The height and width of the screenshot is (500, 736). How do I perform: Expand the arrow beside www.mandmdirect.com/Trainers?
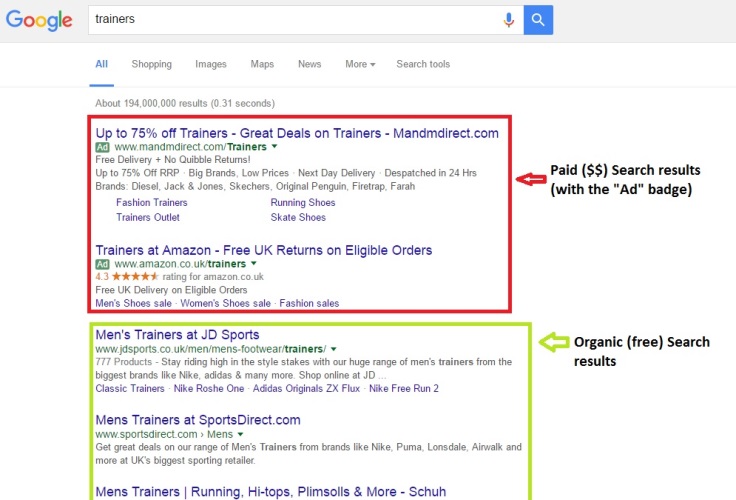pos(275,146)
